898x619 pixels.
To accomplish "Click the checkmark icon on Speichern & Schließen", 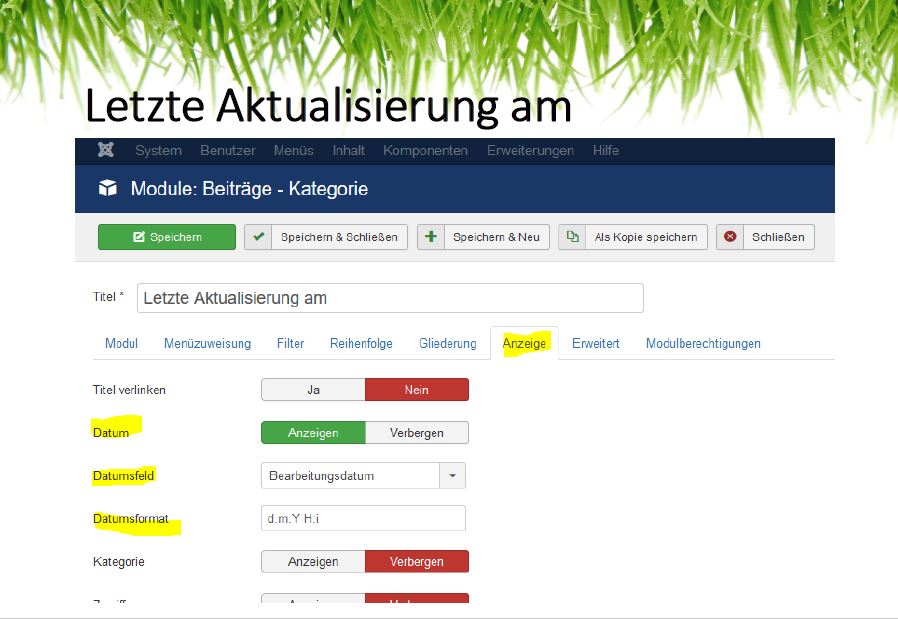I will click(x=259, y=237).
